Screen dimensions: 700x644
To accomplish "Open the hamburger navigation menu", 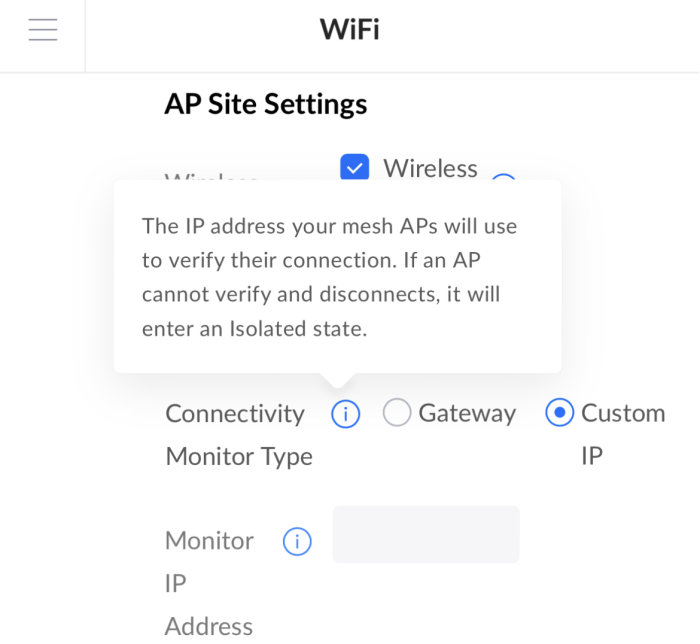I will coord(43,31).
